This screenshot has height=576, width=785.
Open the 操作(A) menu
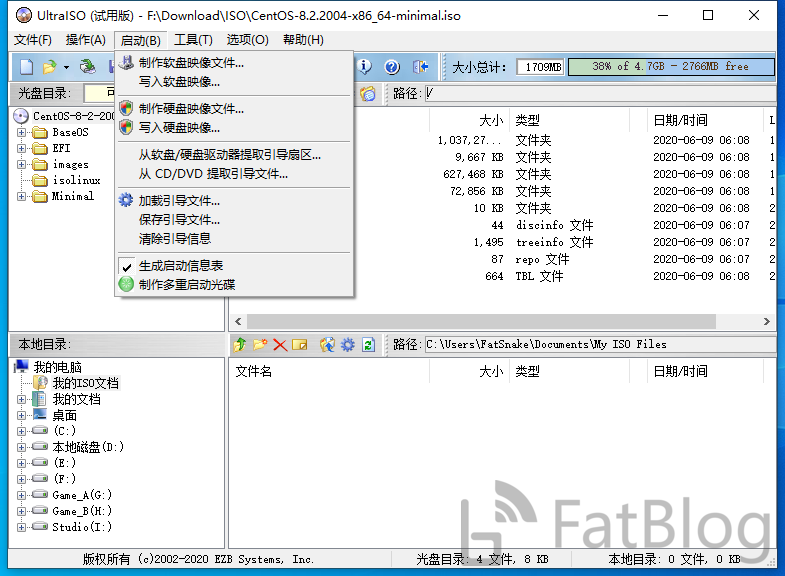tap(86, 40)
